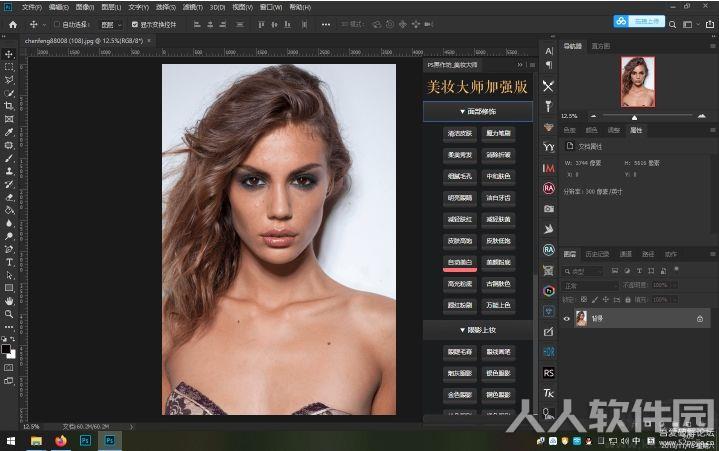Select the Horizontal Type tool

click(9, 262)
